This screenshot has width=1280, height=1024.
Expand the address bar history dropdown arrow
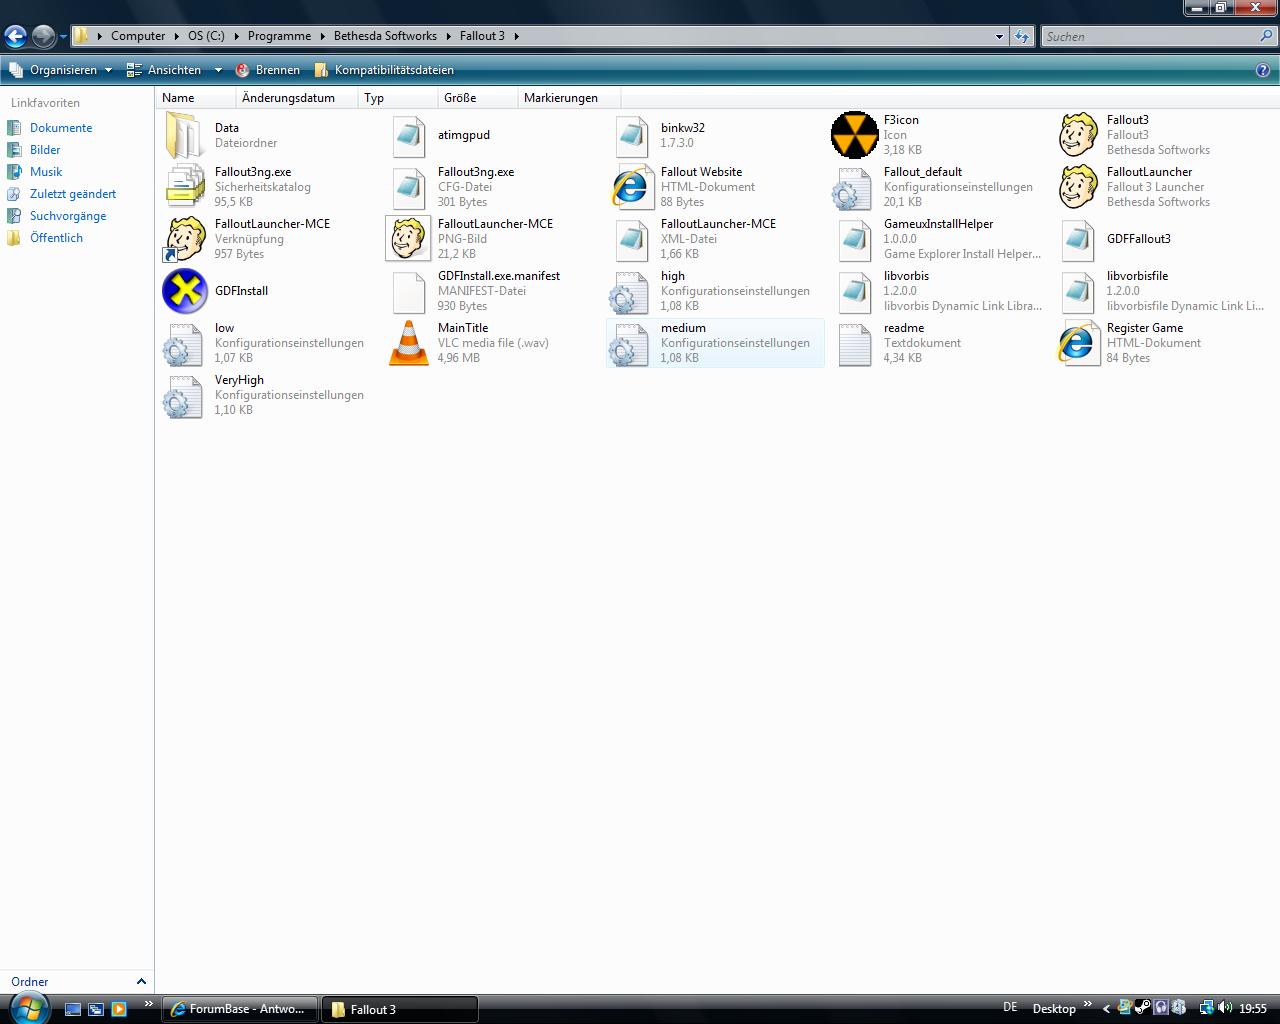pyautogui.click(x=999, y=36)
